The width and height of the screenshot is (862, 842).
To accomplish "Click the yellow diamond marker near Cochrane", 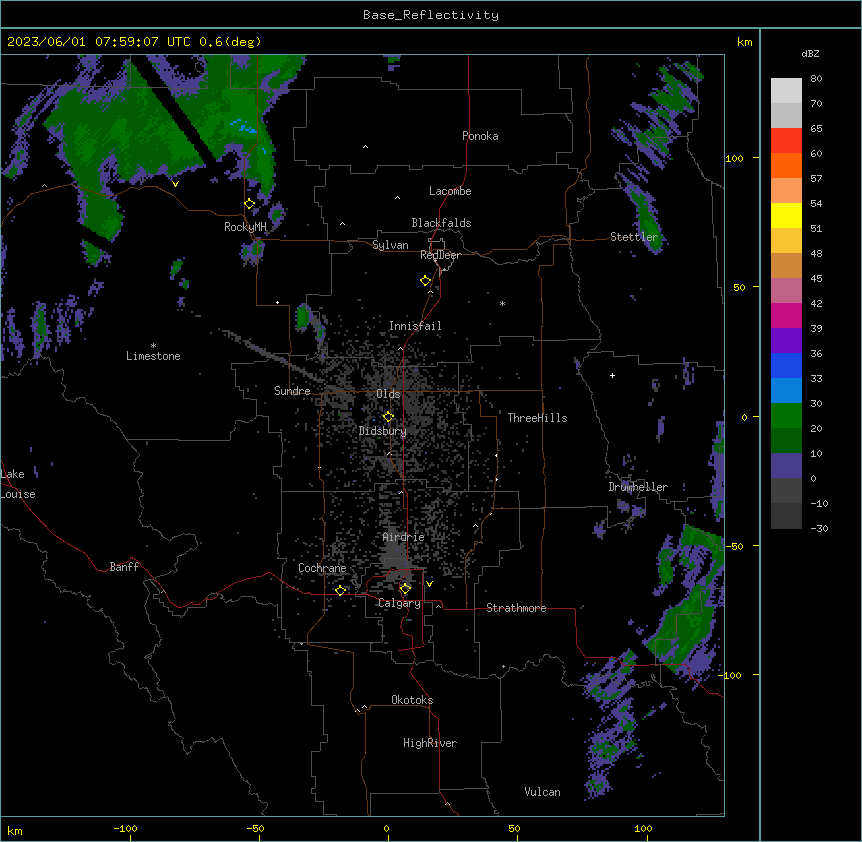I will tap(340, 591).
